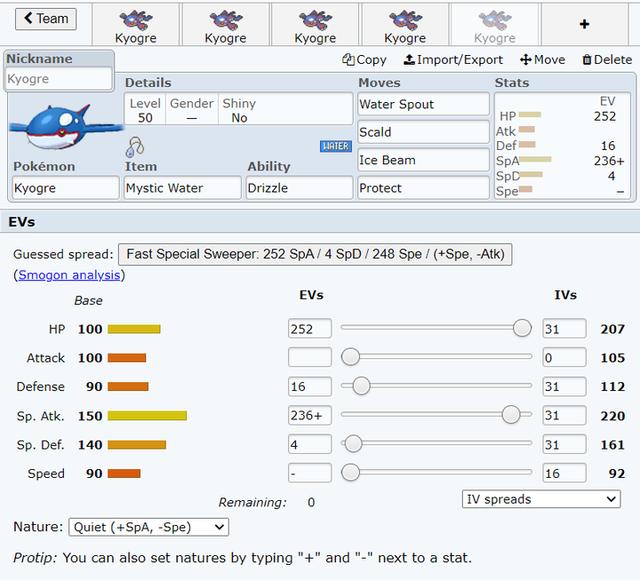Image resolution: width=640 pixels, height=580 pixels.
Task: Click the HP EV slider handle
Action: point(522,328)
